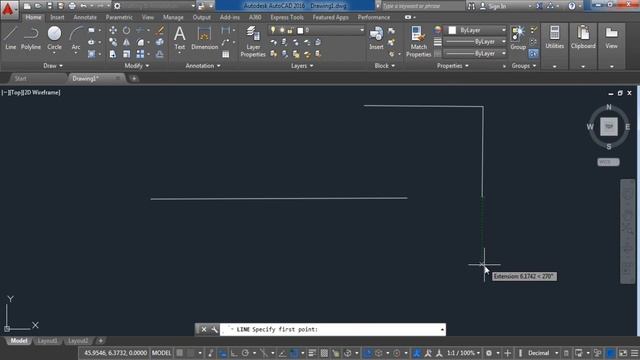
Task: Click the Help question mark icon
Action: [572, 6]
